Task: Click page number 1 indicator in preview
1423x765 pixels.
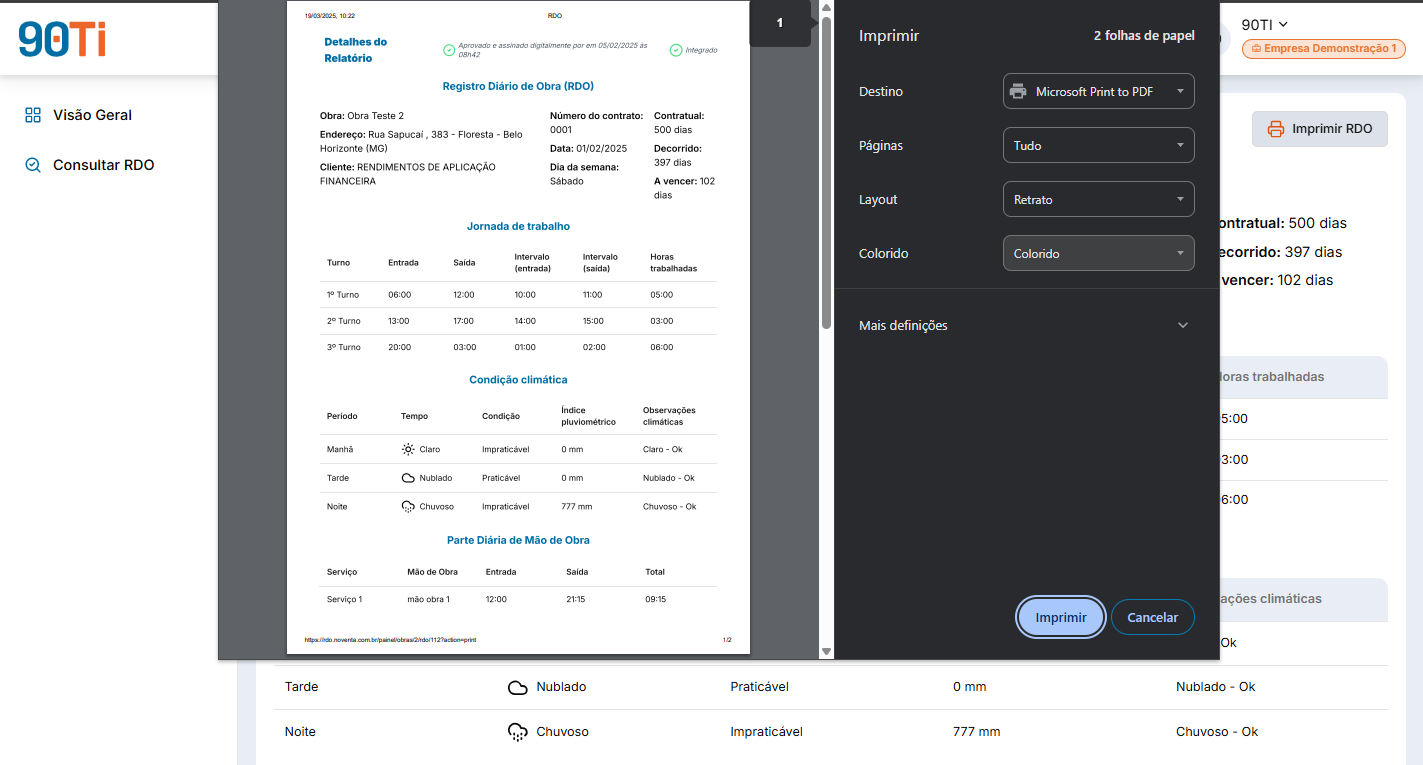Action: [780, 23]
